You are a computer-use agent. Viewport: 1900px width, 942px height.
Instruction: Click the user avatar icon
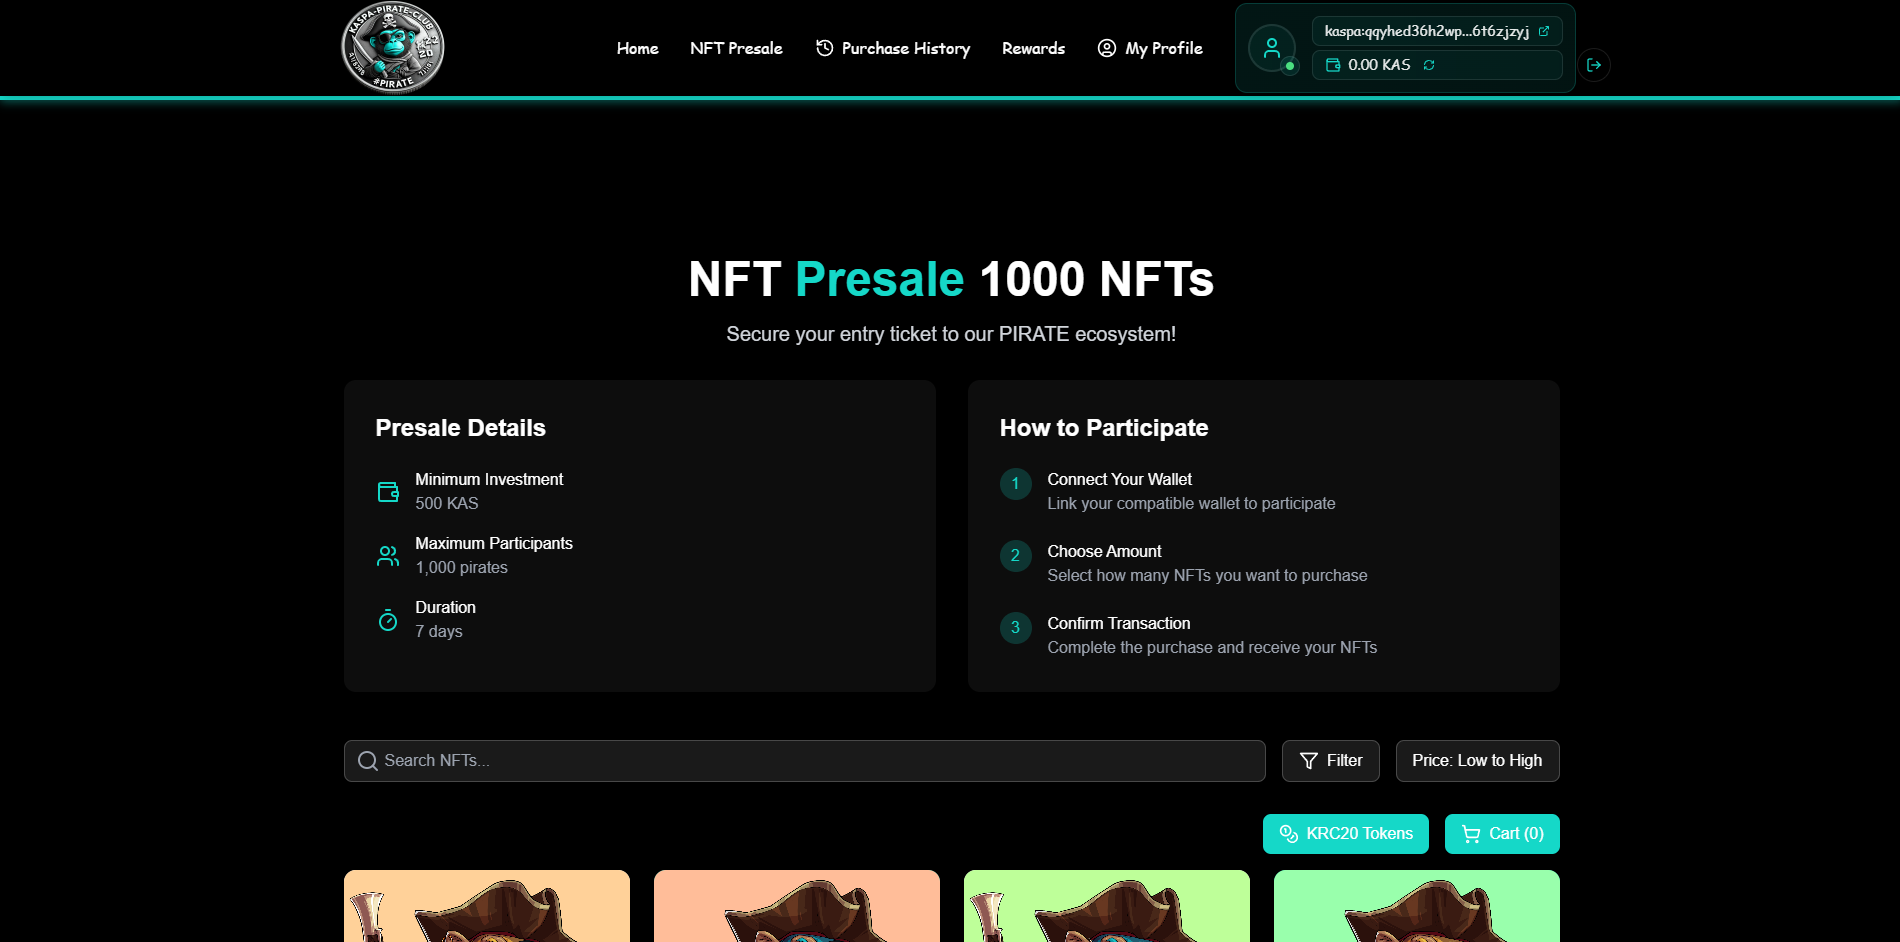(x=1271, y=48)
